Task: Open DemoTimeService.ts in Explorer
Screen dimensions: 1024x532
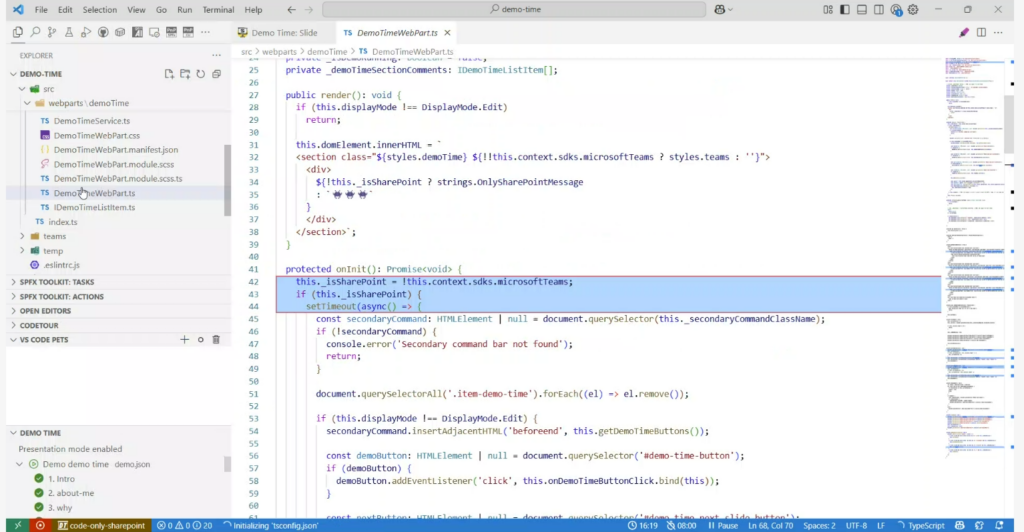Action: click(x=91, y=121)
